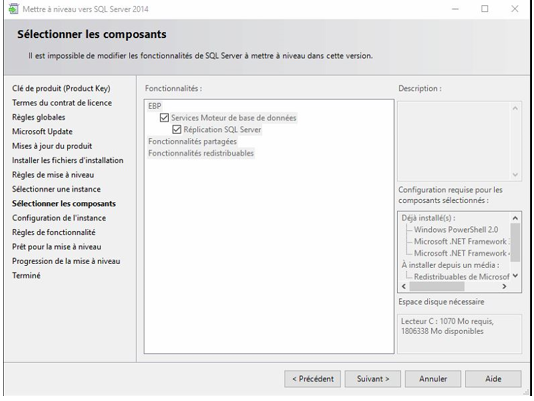Toggle Services Moteur de base de données checkbox
This screenshot has height=401, width=534.
[164, 118]
